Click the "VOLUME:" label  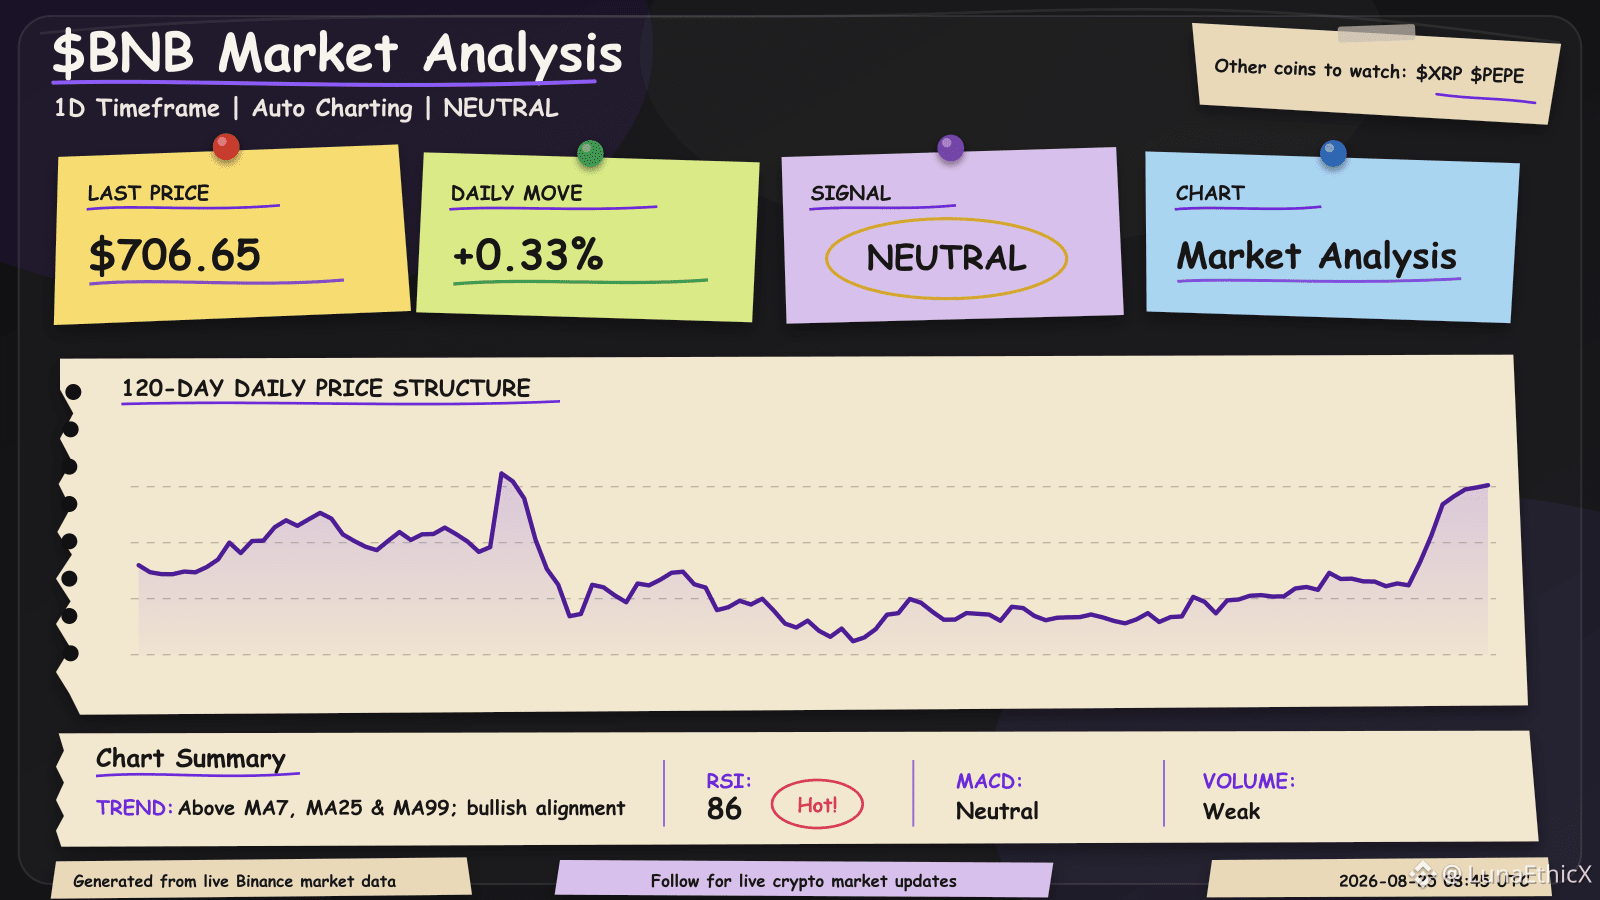click(1249, 781)
